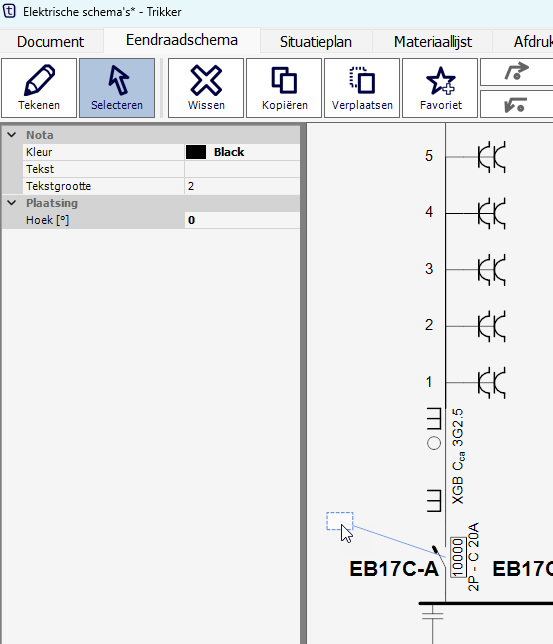
Task: Select the Kleur property label
Action: [39, 152]
